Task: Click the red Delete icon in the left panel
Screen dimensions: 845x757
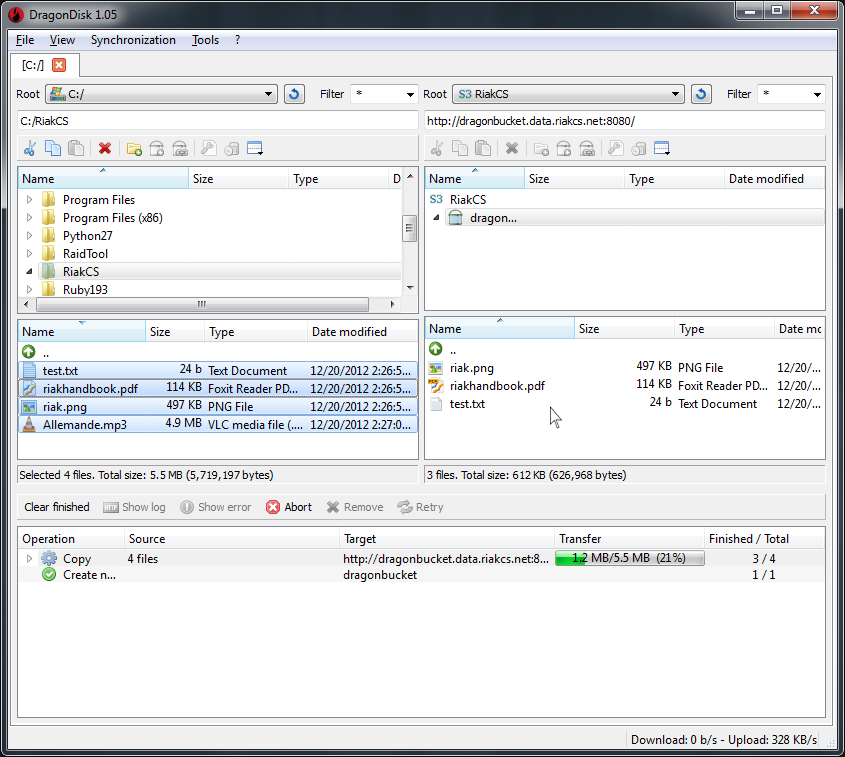Action: click(104, 148)
